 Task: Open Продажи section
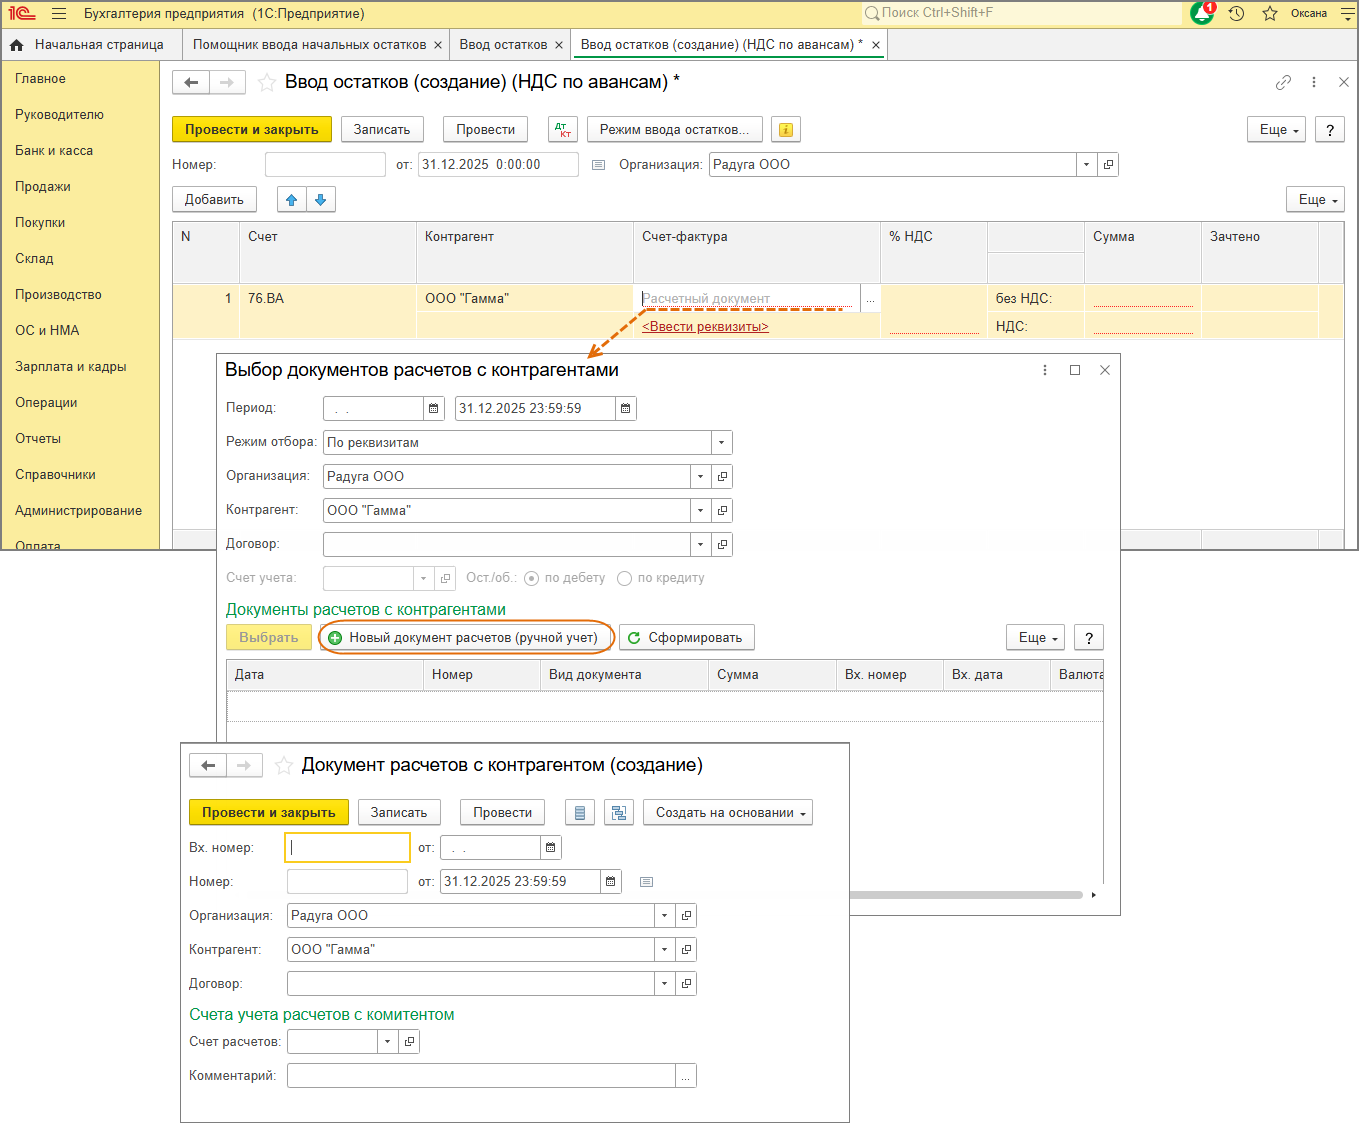coord(43,187)
